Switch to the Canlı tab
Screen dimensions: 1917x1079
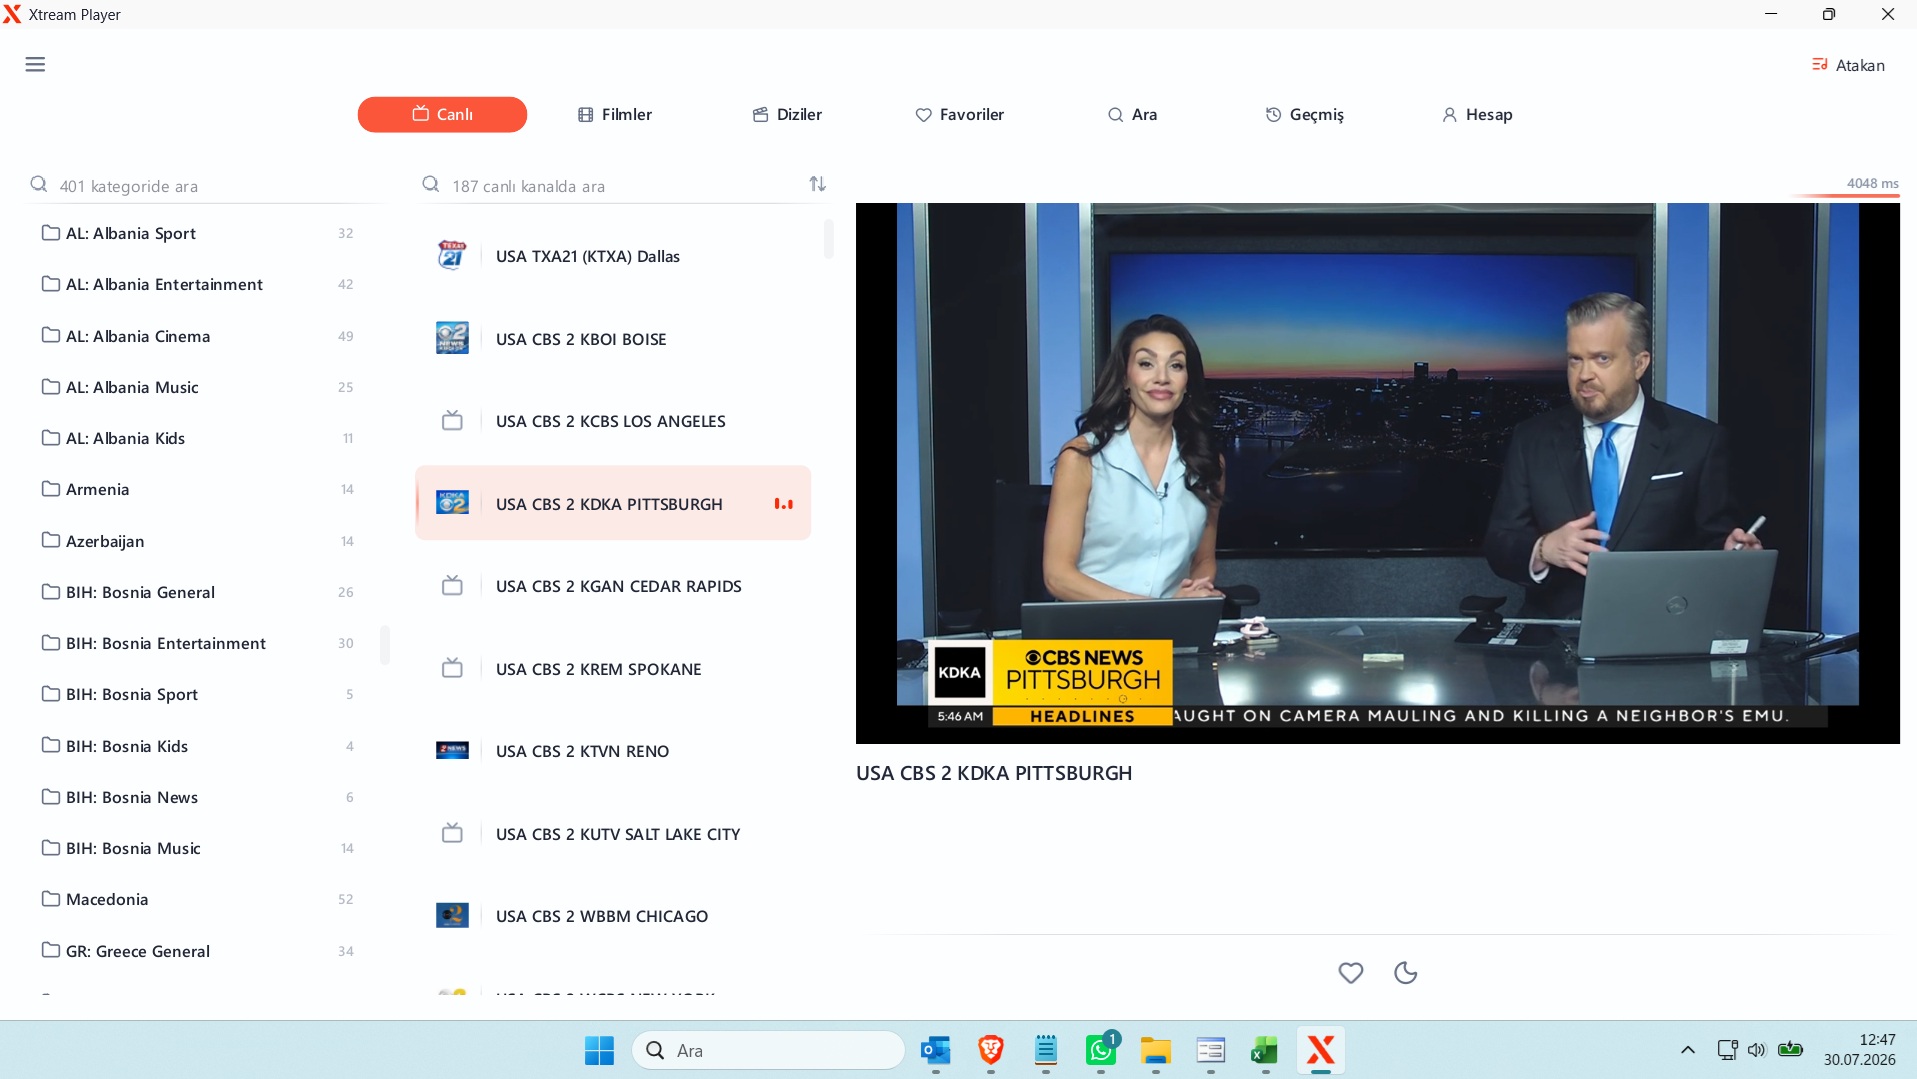pos(442,115)
